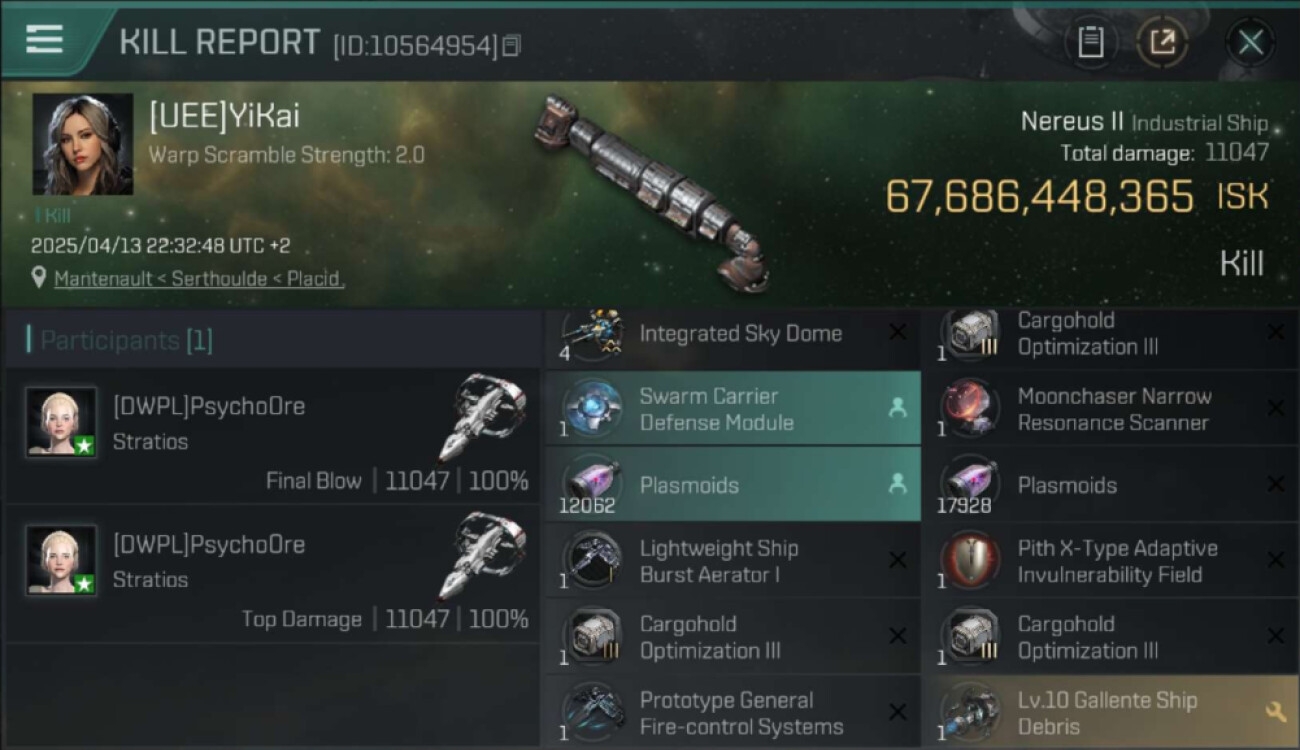Copy the kill report ID

click(512, 45)
